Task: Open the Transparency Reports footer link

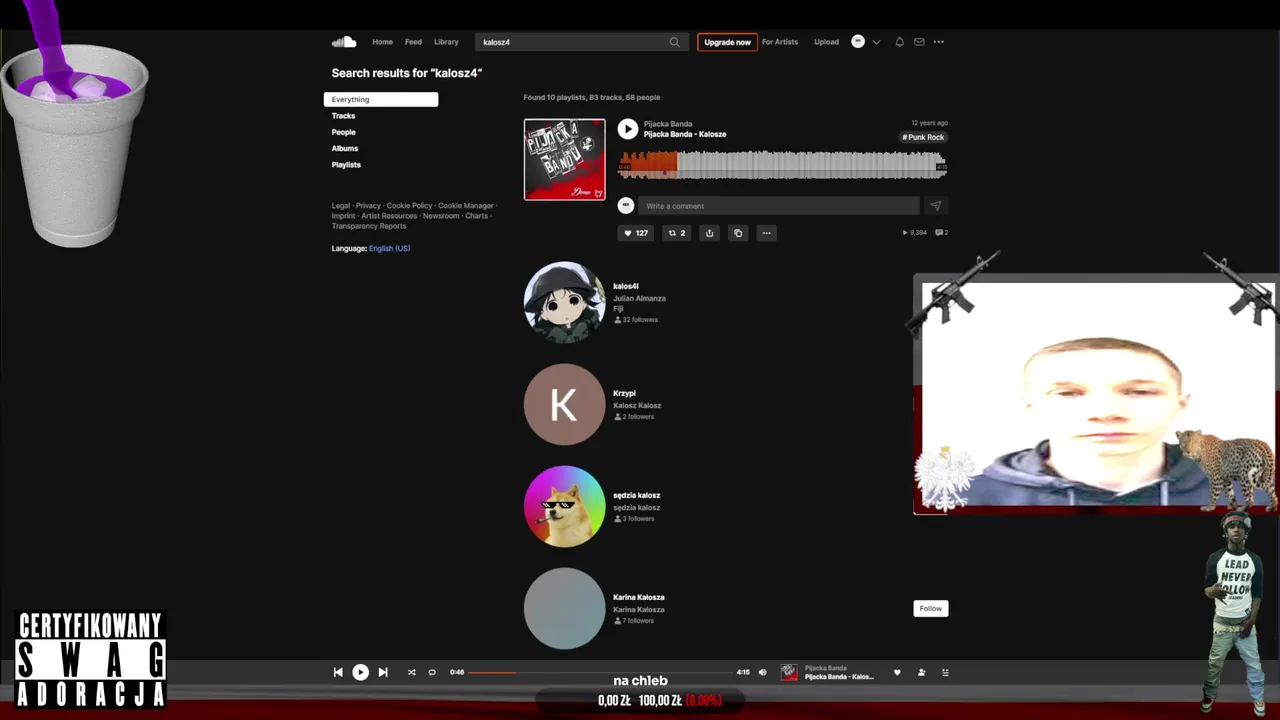Action: pos(369,226)
